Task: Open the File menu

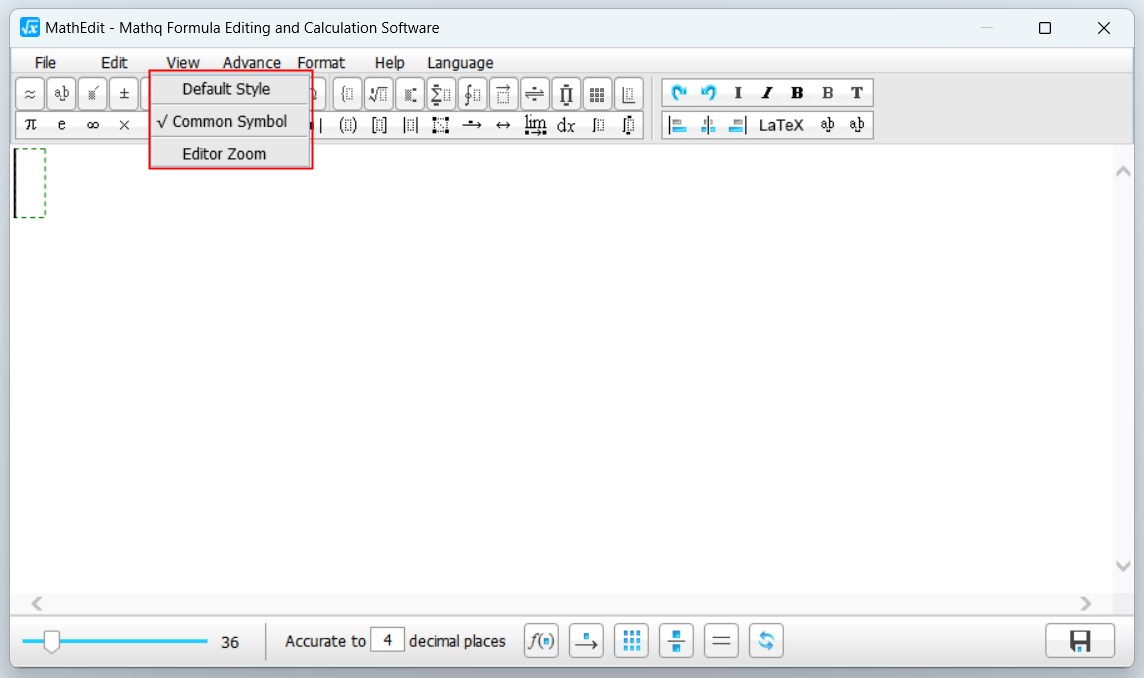Action: point(45,63)
